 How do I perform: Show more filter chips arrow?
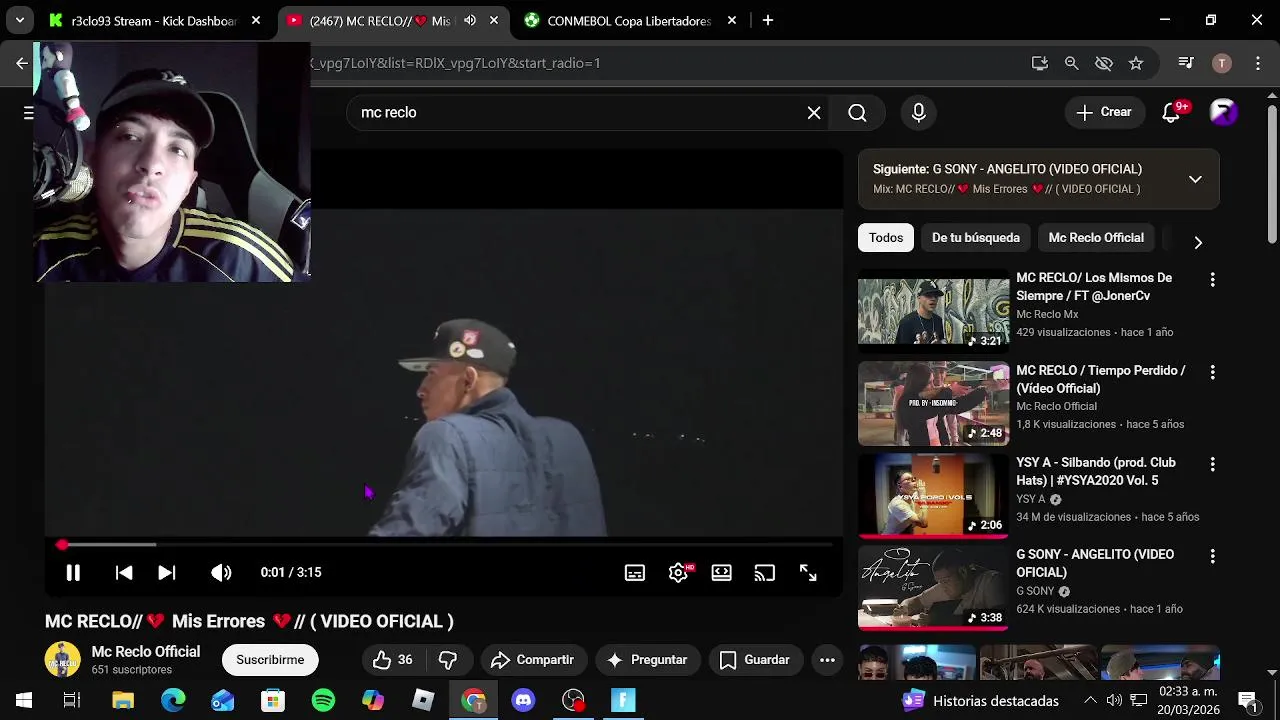[1198, 242]
